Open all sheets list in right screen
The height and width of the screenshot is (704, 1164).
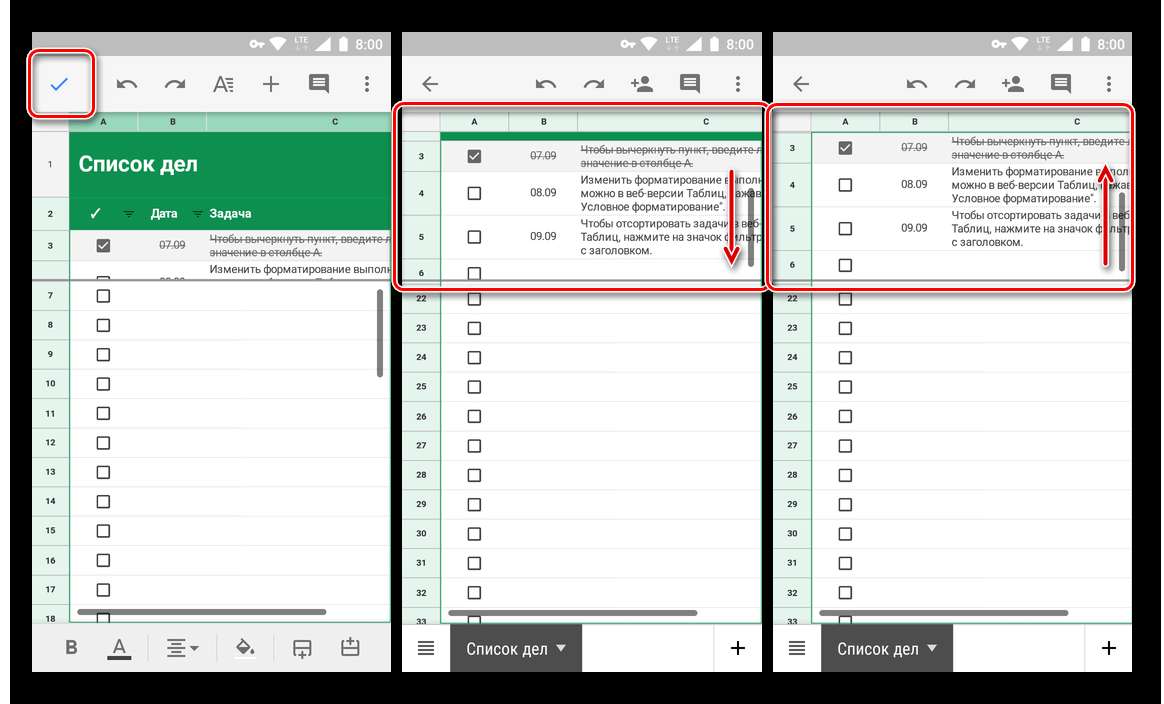coord(797,648)
